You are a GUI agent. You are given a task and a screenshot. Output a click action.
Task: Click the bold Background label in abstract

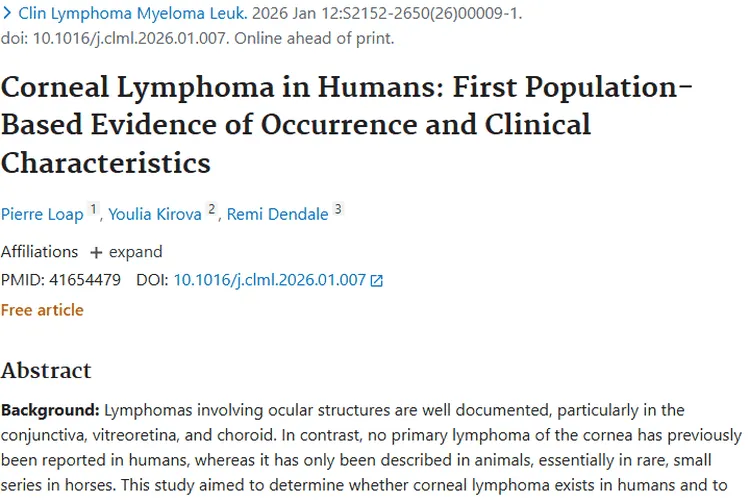point(50,410)
